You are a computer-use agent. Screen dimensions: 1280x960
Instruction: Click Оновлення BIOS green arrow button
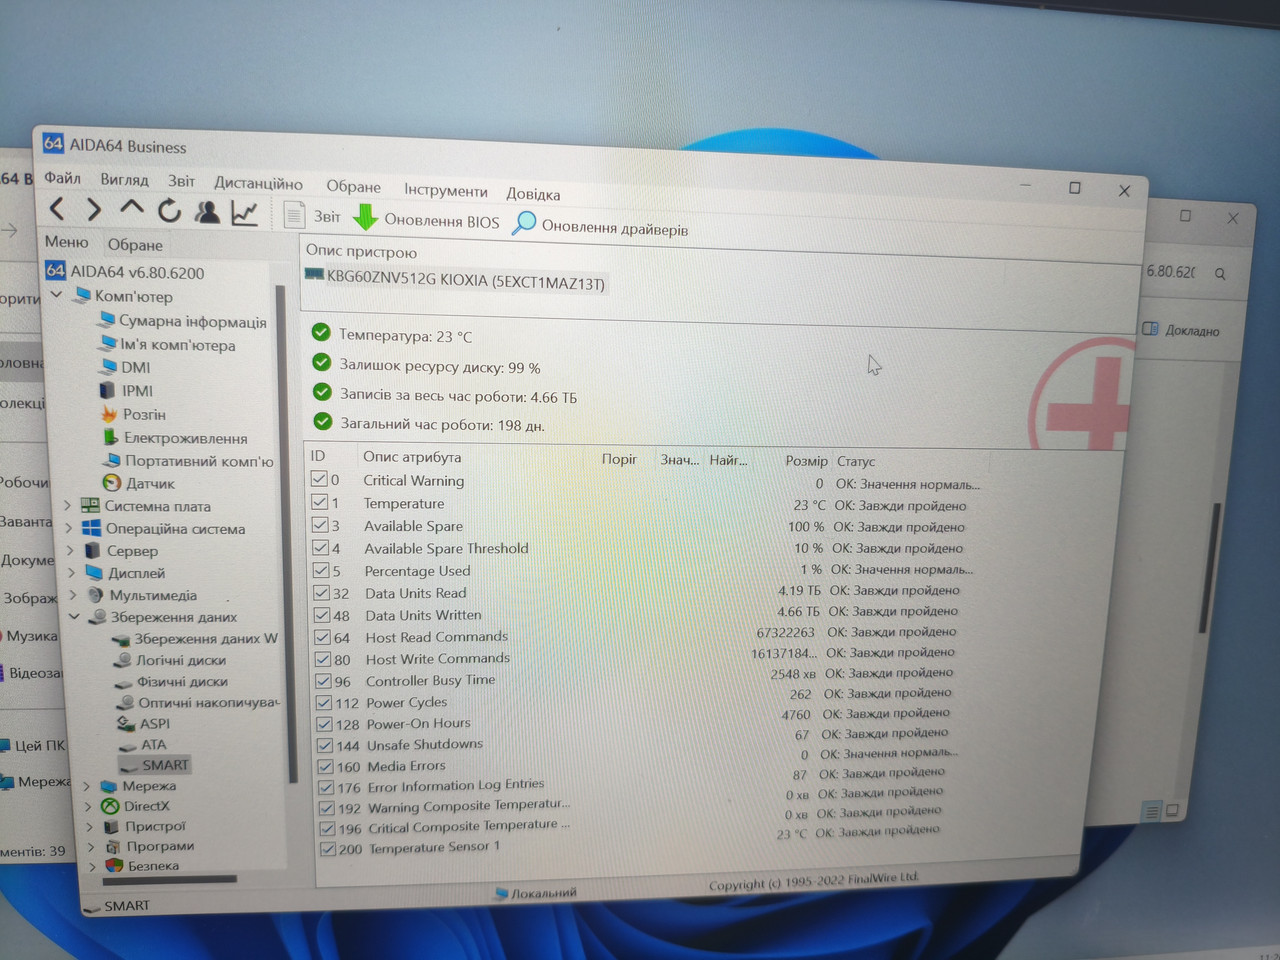pos(426,219)
